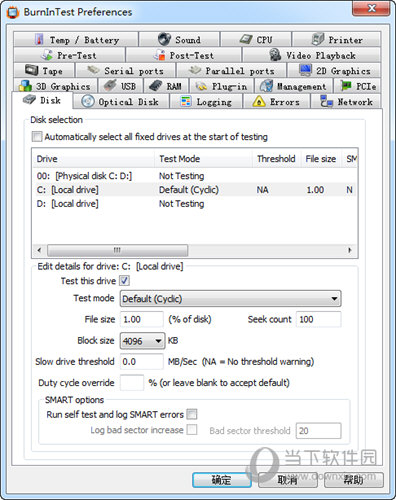The height and width of the screenshot is (500, 396).
Task: Click the Video Playback tab icon
Action: point(275,55)
